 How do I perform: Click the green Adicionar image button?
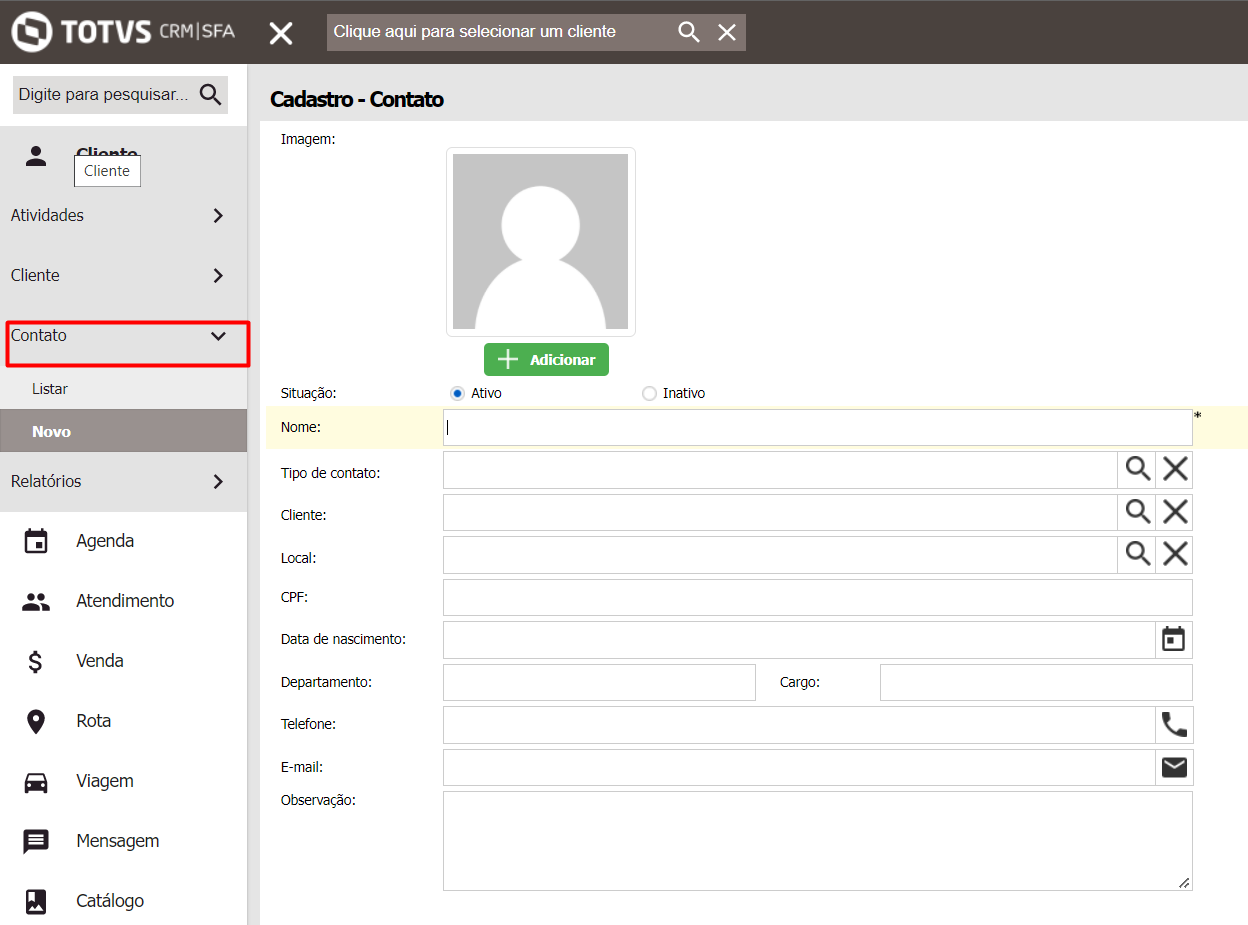[x=546, y=360]
